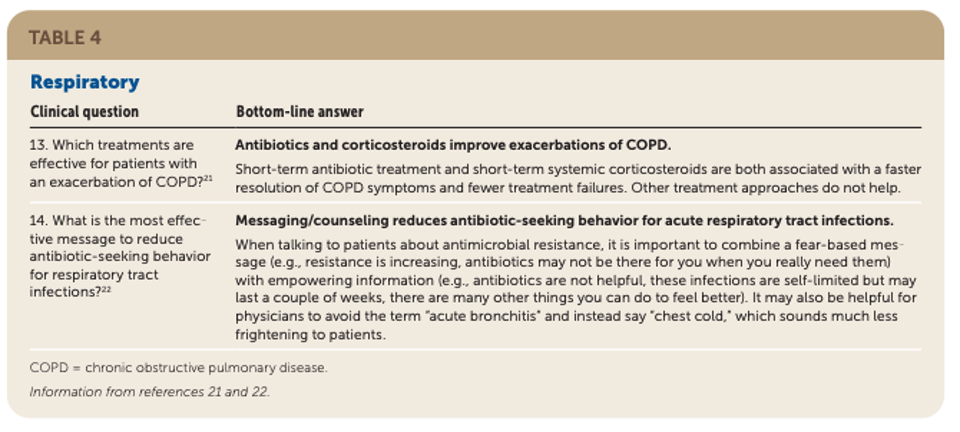Click bold text about antibiotics and corticosteroids

click(x=453, y=146)
